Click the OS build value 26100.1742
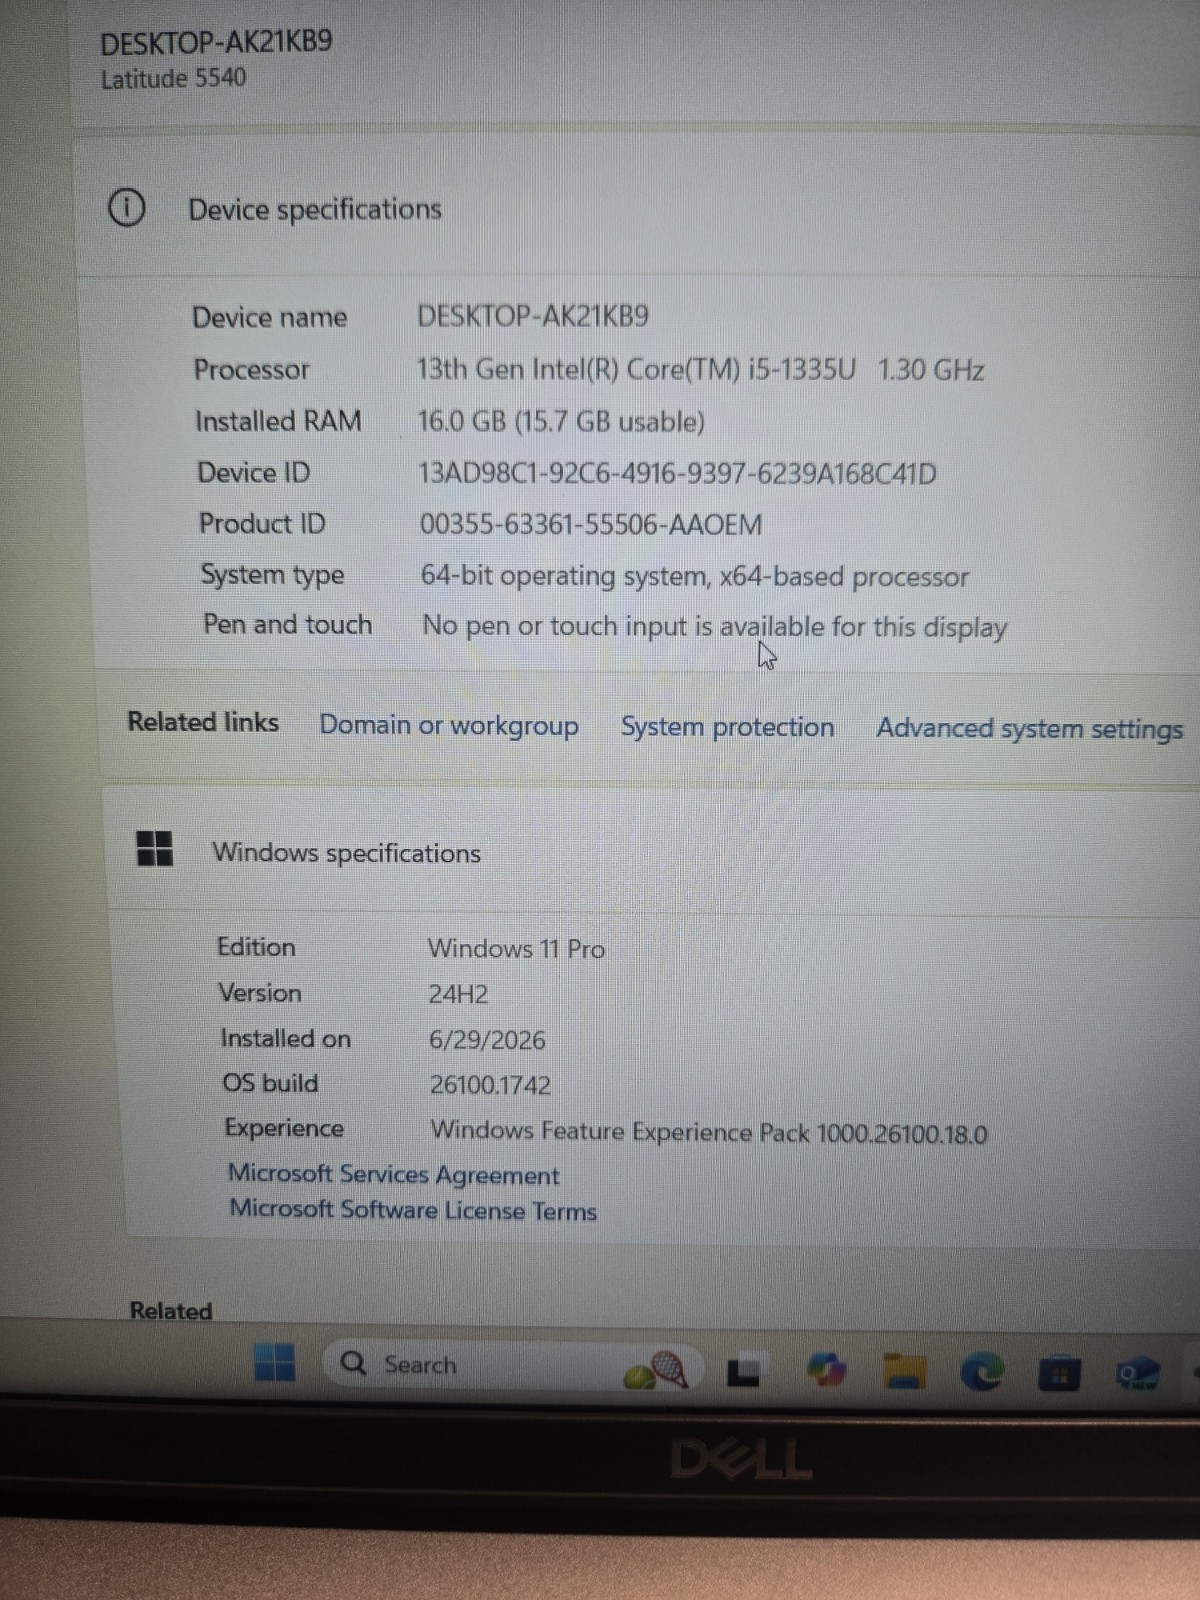The height and width of the screenshot is (1600, 1200). pos(490,1085)
